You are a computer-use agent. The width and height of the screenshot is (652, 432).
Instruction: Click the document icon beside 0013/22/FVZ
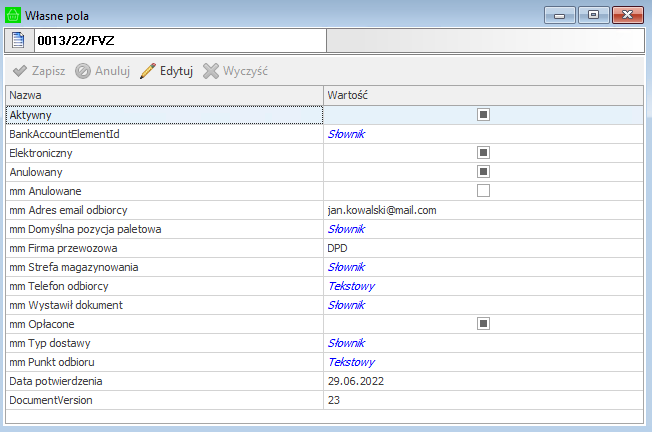tap(18, 40)
